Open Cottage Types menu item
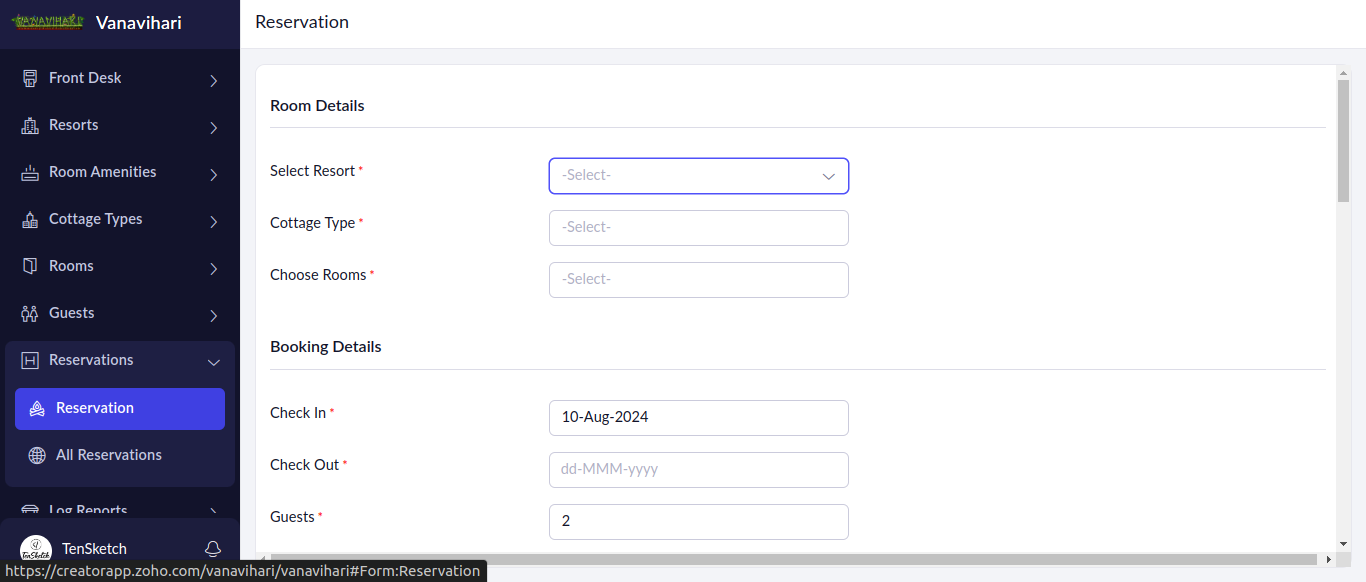1366x582 pixels. coord(120,219)
